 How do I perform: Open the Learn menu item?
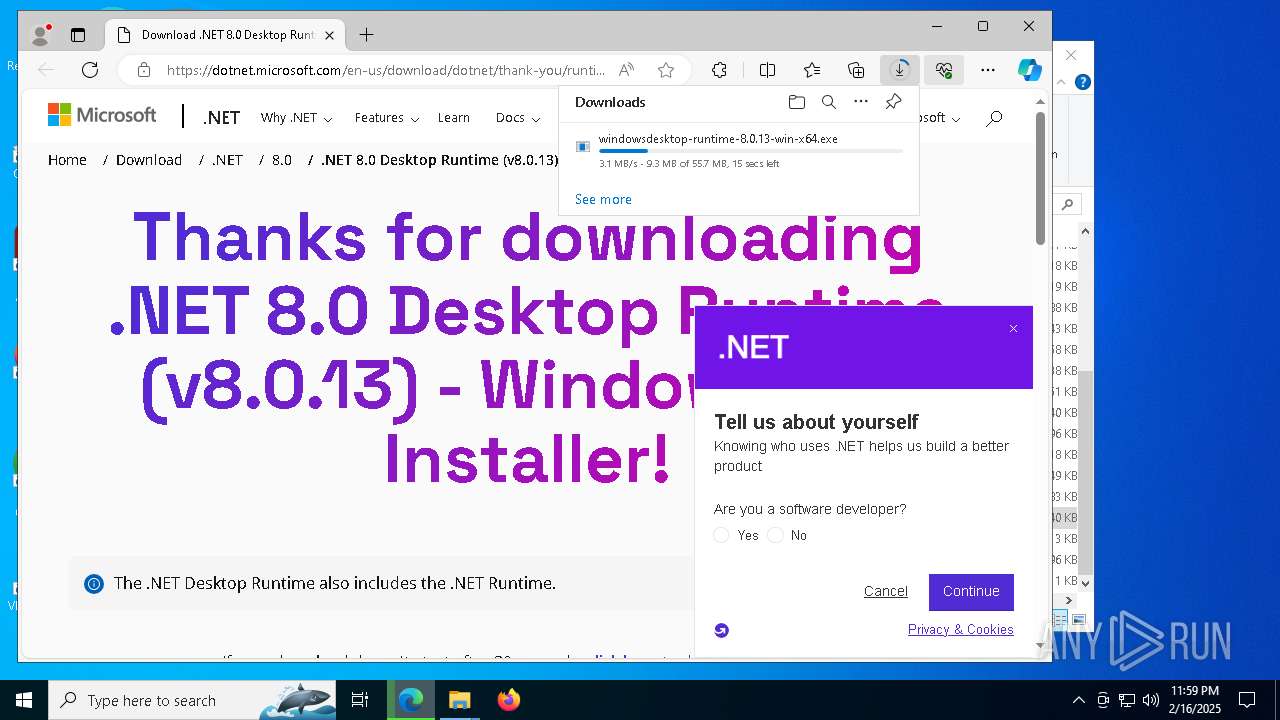point(453,118)
